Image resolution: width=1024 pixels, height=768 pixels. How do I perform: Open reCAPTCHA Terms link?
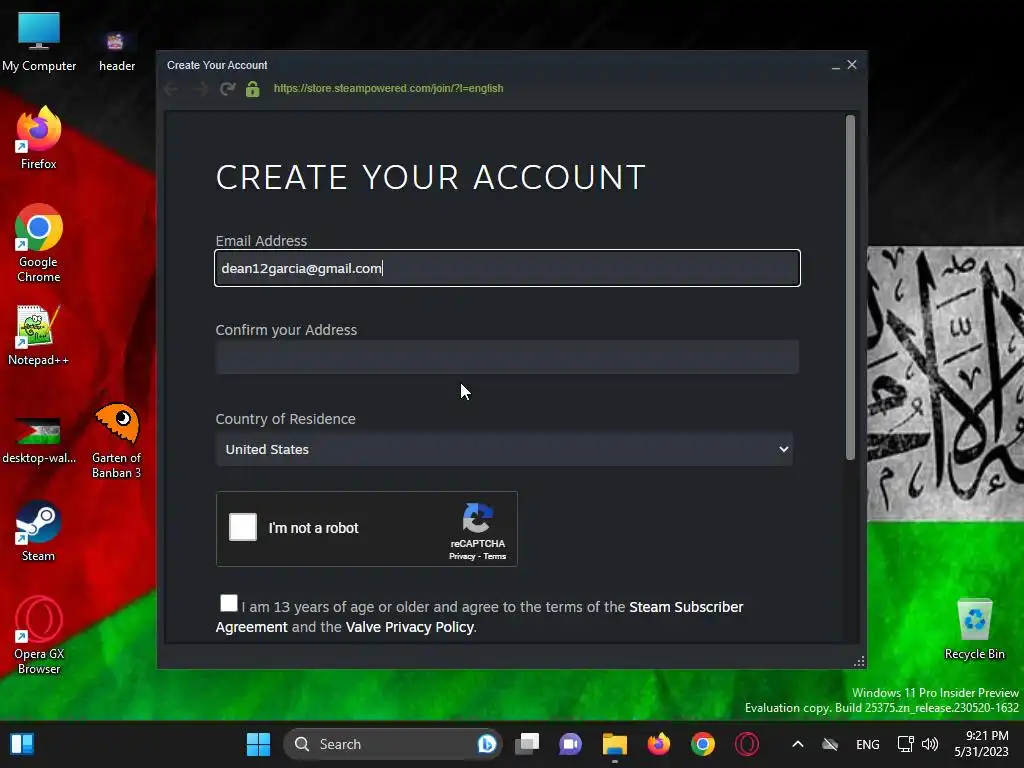coord(494,556)
